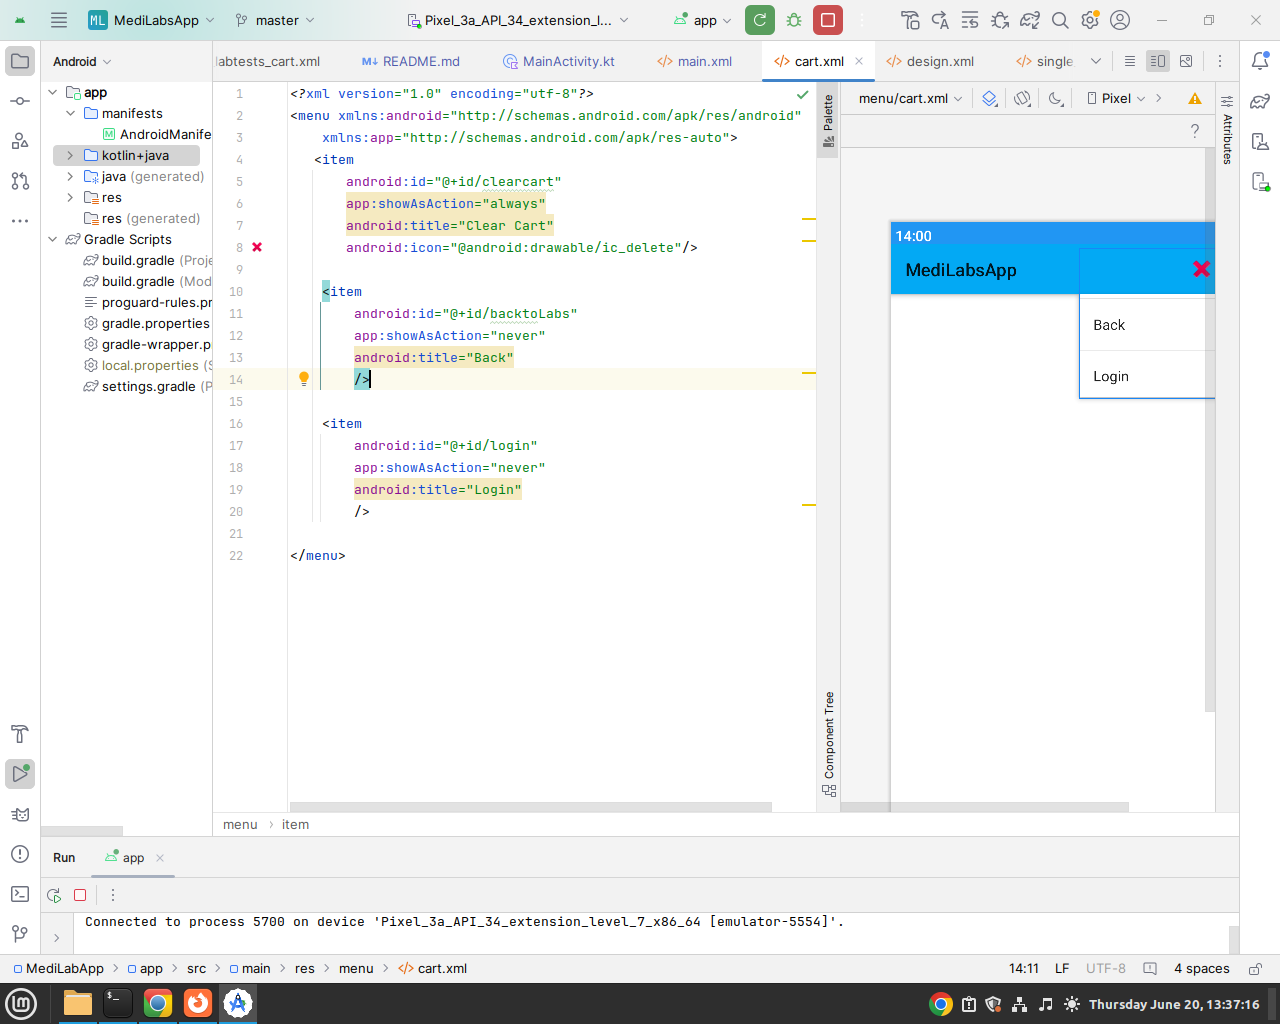Close the cart.xml tab
Image resolution: width=1280 pixels, height=1024 pixels.
coord(858,61)
